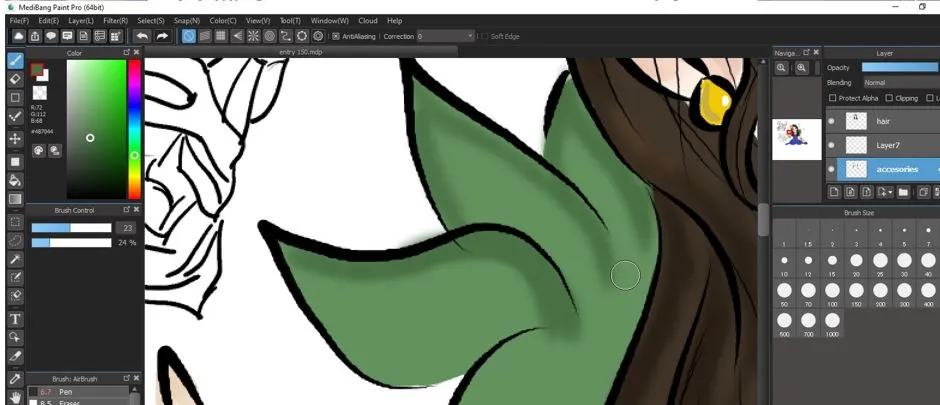This screenshot has height=405, width=940.
Task: Select the Eyedropper tool
Action: (x=16, y=379)
